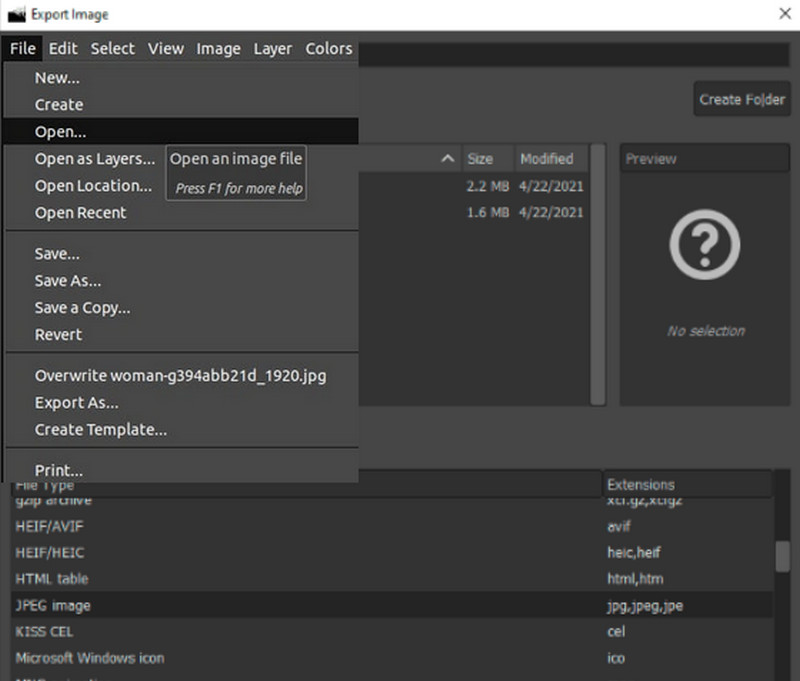
Task: Choose Open... from the File menu
Action: click(60, 131)
